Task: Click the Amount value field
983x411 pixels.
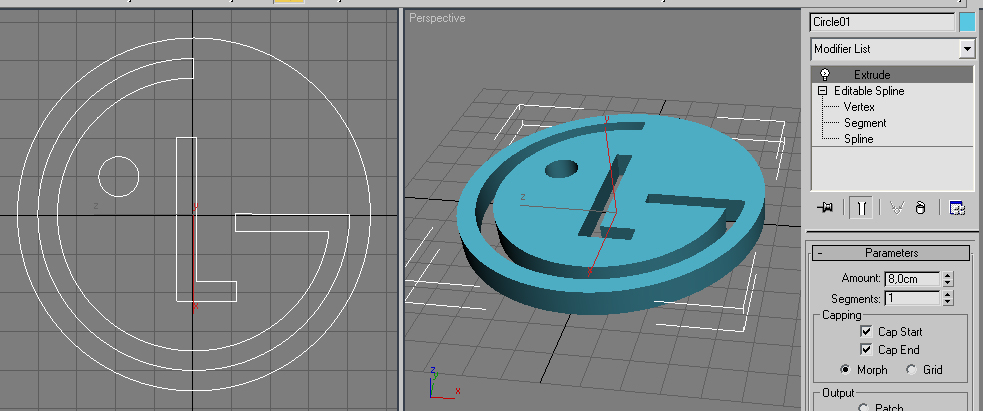Action: [x=912, y=279]
